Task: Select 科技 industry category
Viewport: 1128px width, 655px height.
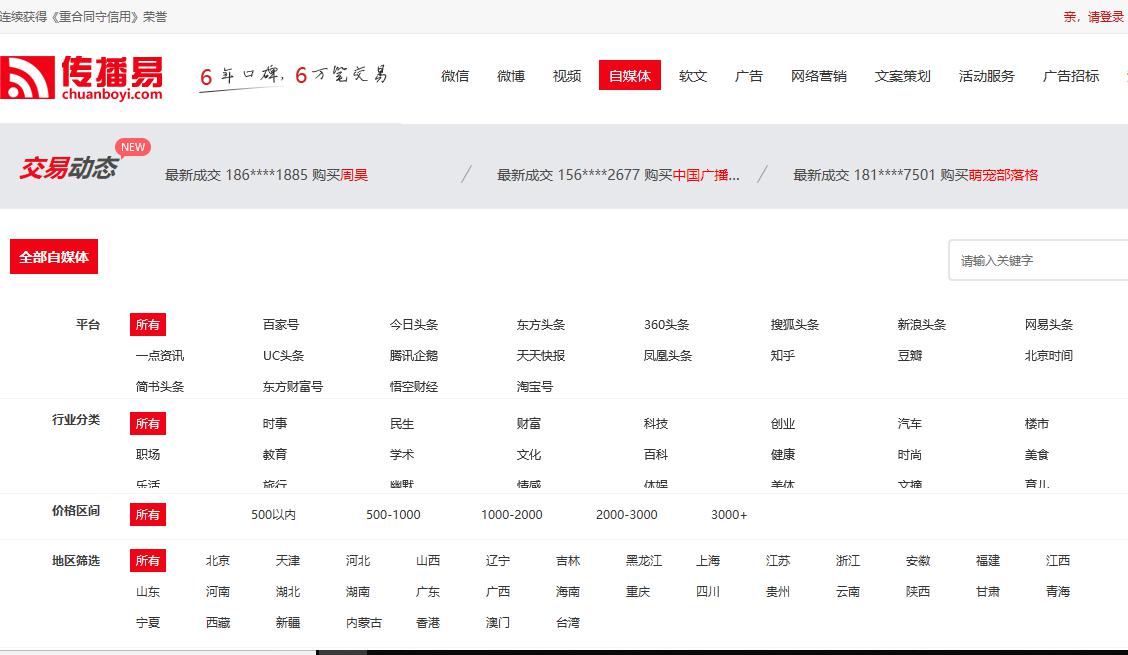Action: (656, 424)
